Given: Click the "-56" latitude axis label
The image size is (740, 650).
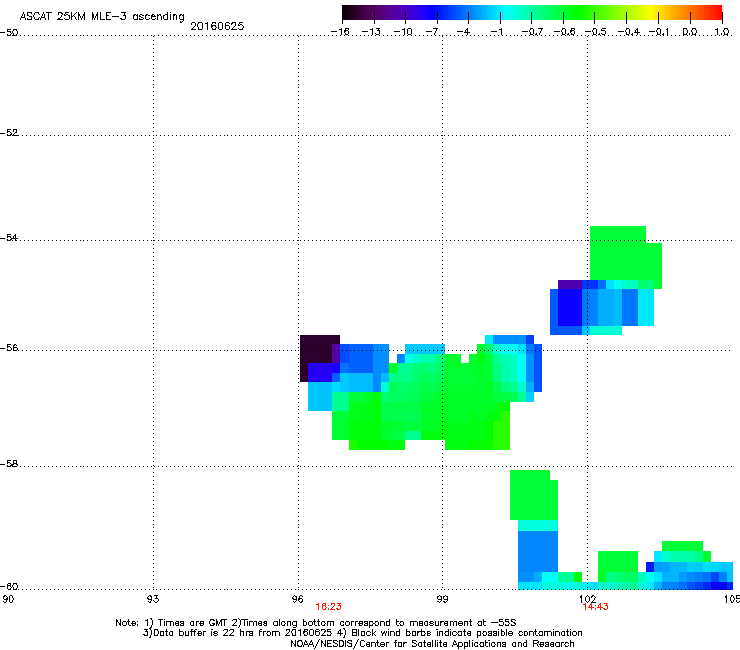Looking at the screenshot, I should (9, 348).
